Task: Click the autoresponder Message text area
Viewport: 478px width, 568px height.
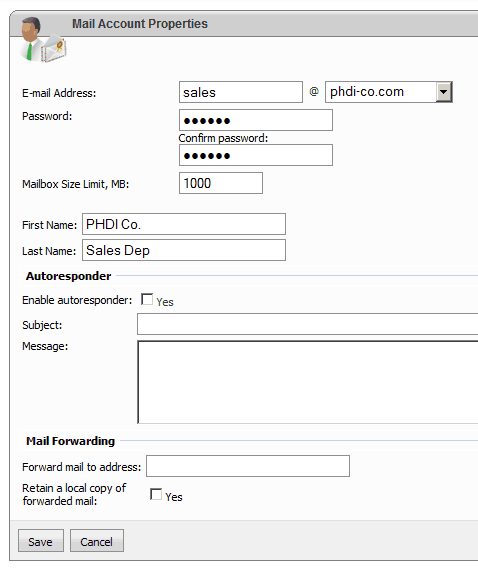Action: 307,382
